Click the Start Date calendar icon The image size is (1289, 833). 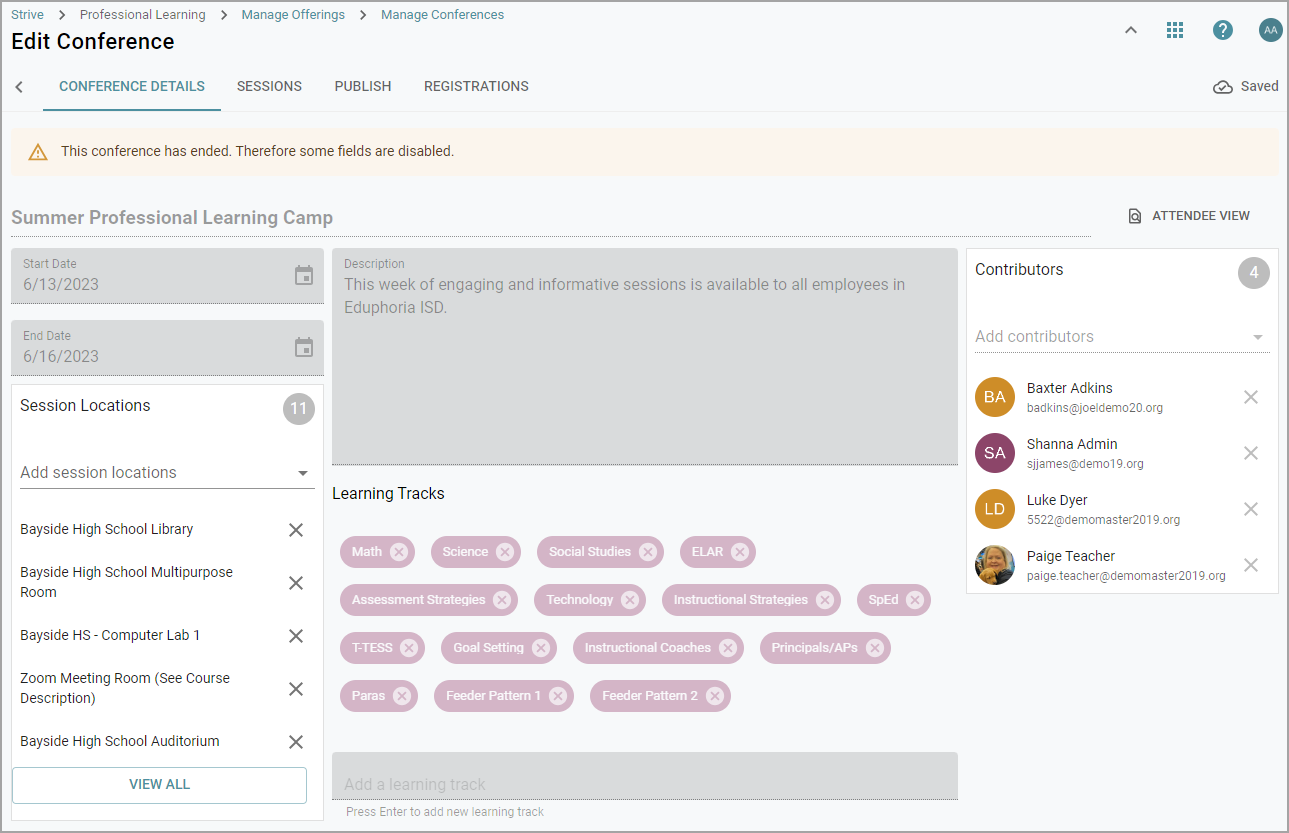pos(304,275)
